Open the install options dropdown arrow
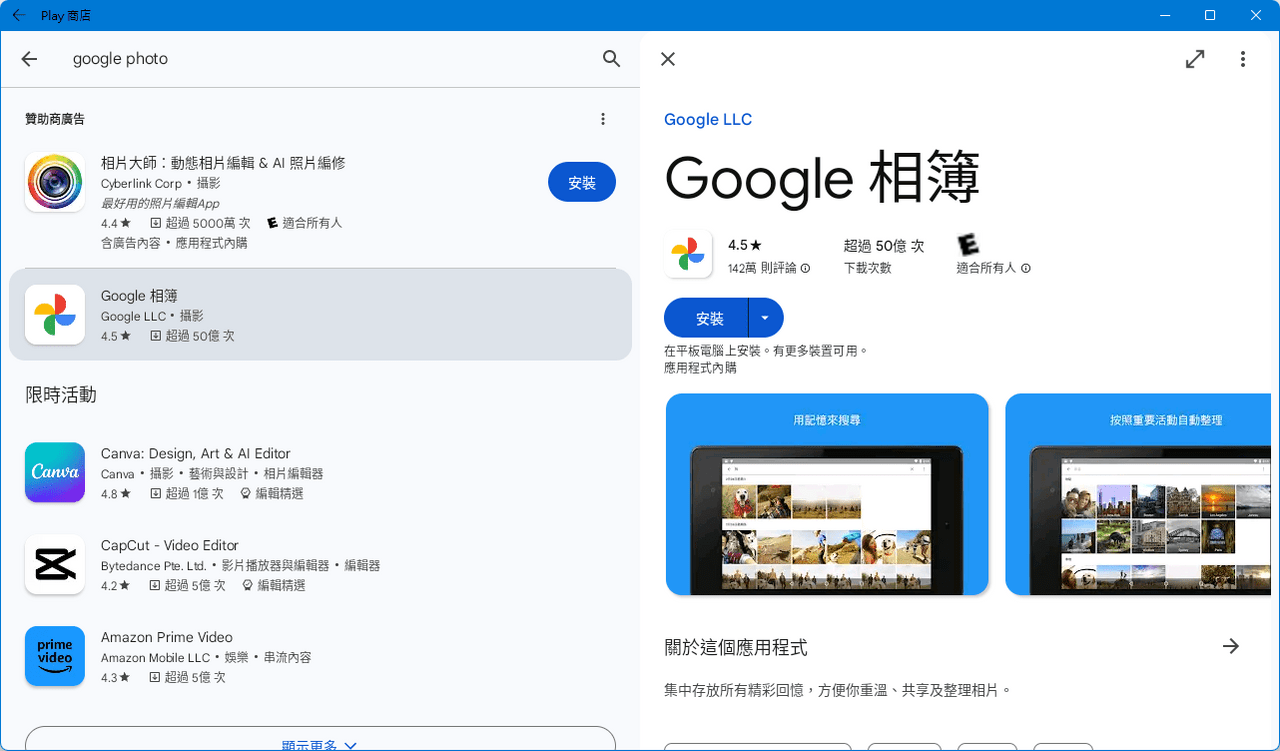 tap(766, 318)
